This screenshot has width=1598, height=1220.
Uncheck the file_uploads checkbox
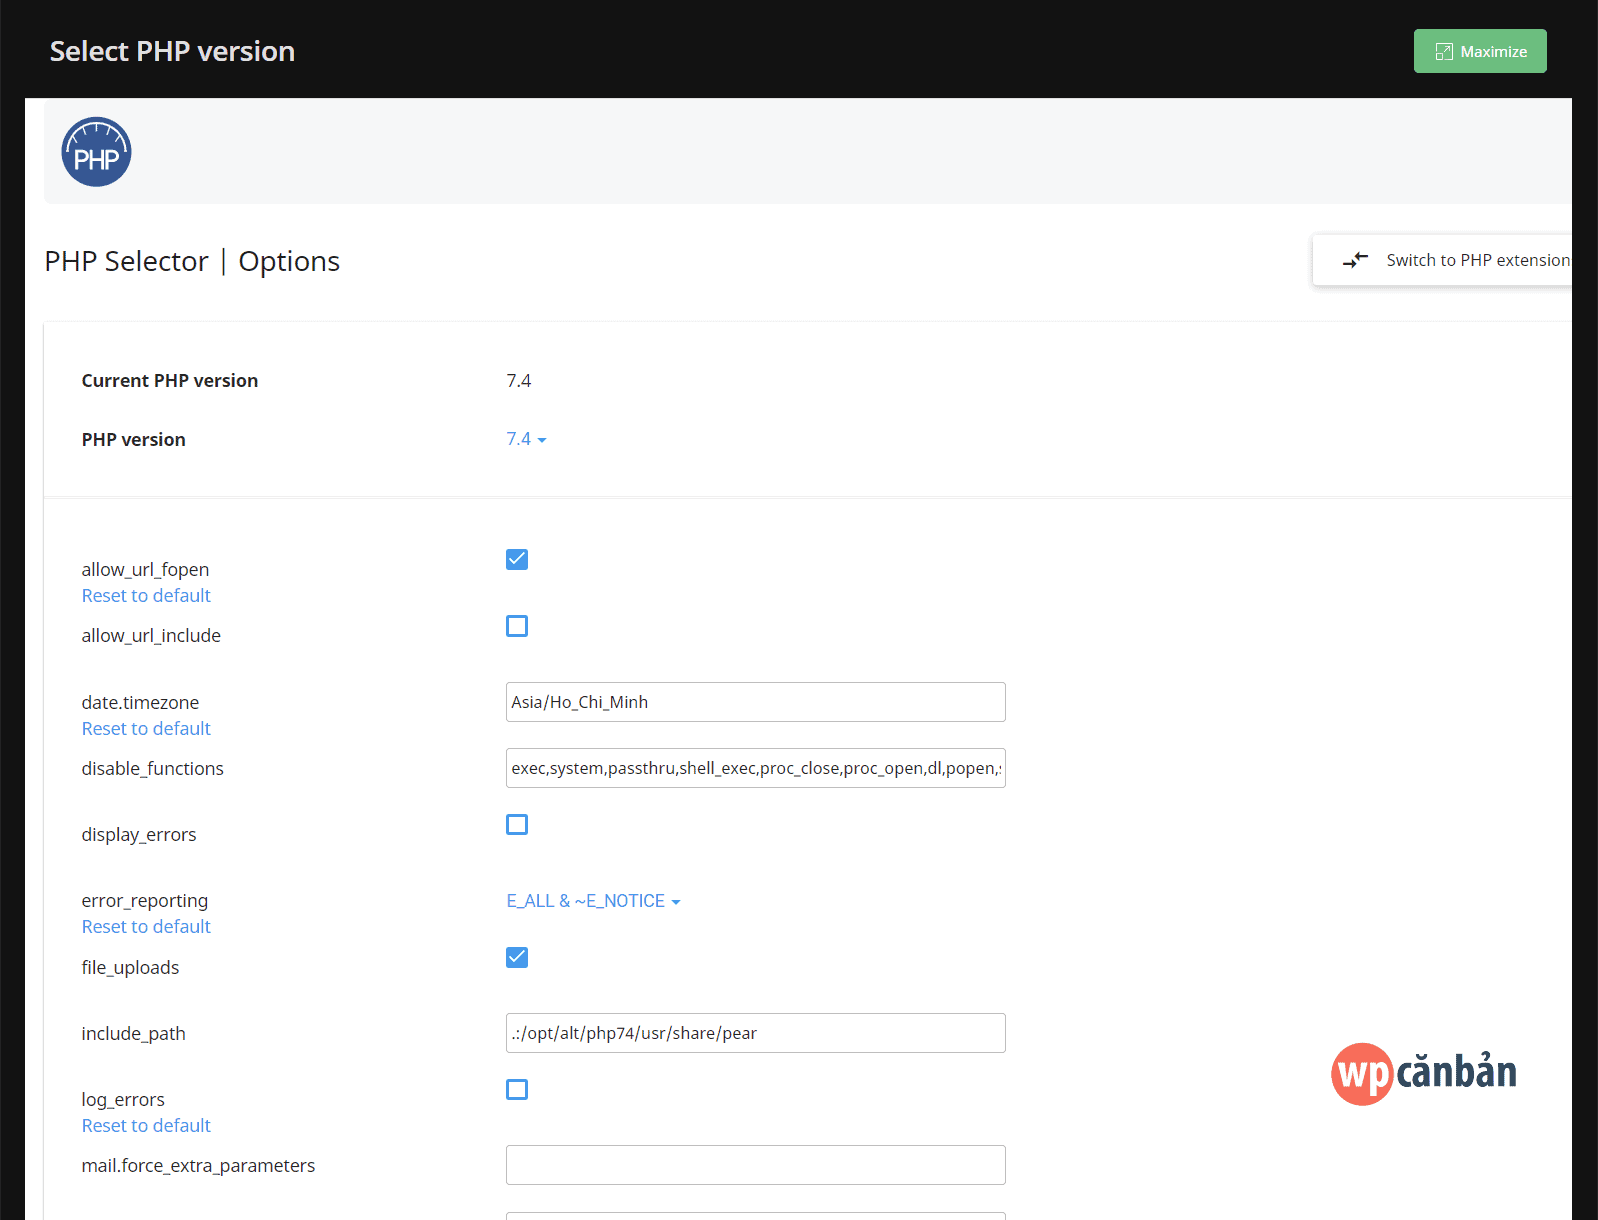pyautogui.click(x=517, y=957)
